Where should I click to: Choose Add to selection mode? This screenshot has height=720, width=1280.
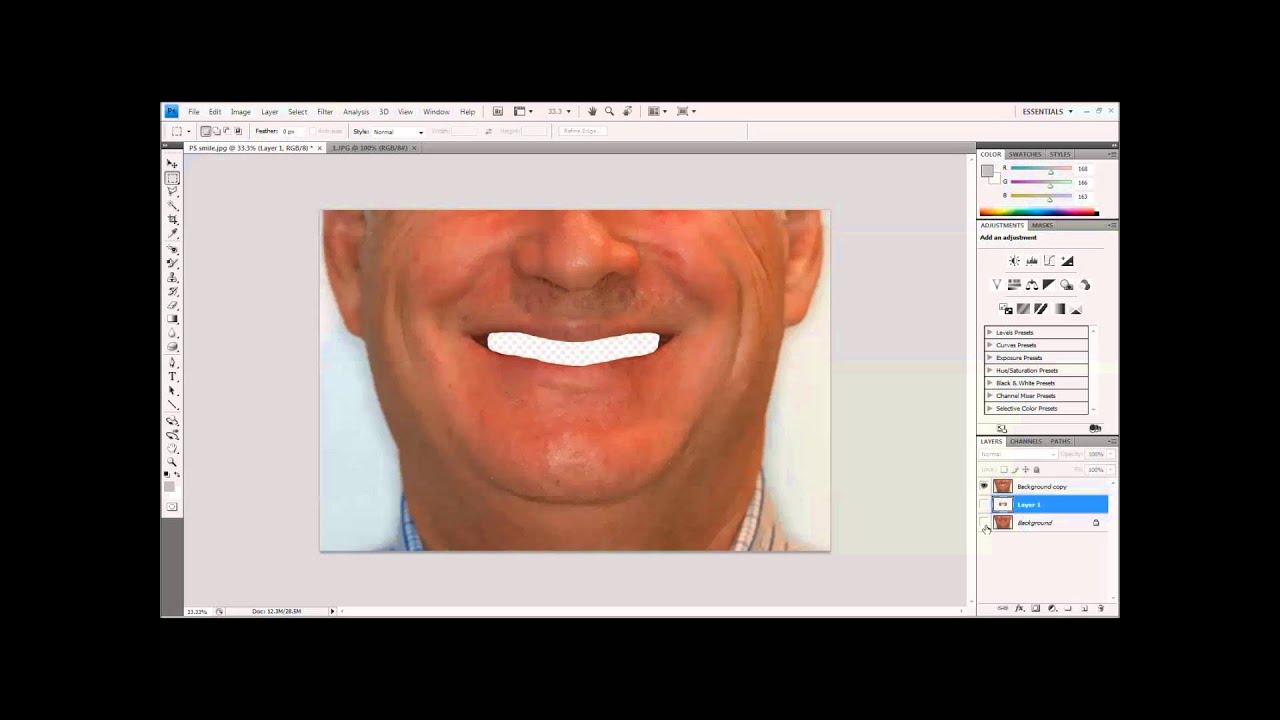216,131
